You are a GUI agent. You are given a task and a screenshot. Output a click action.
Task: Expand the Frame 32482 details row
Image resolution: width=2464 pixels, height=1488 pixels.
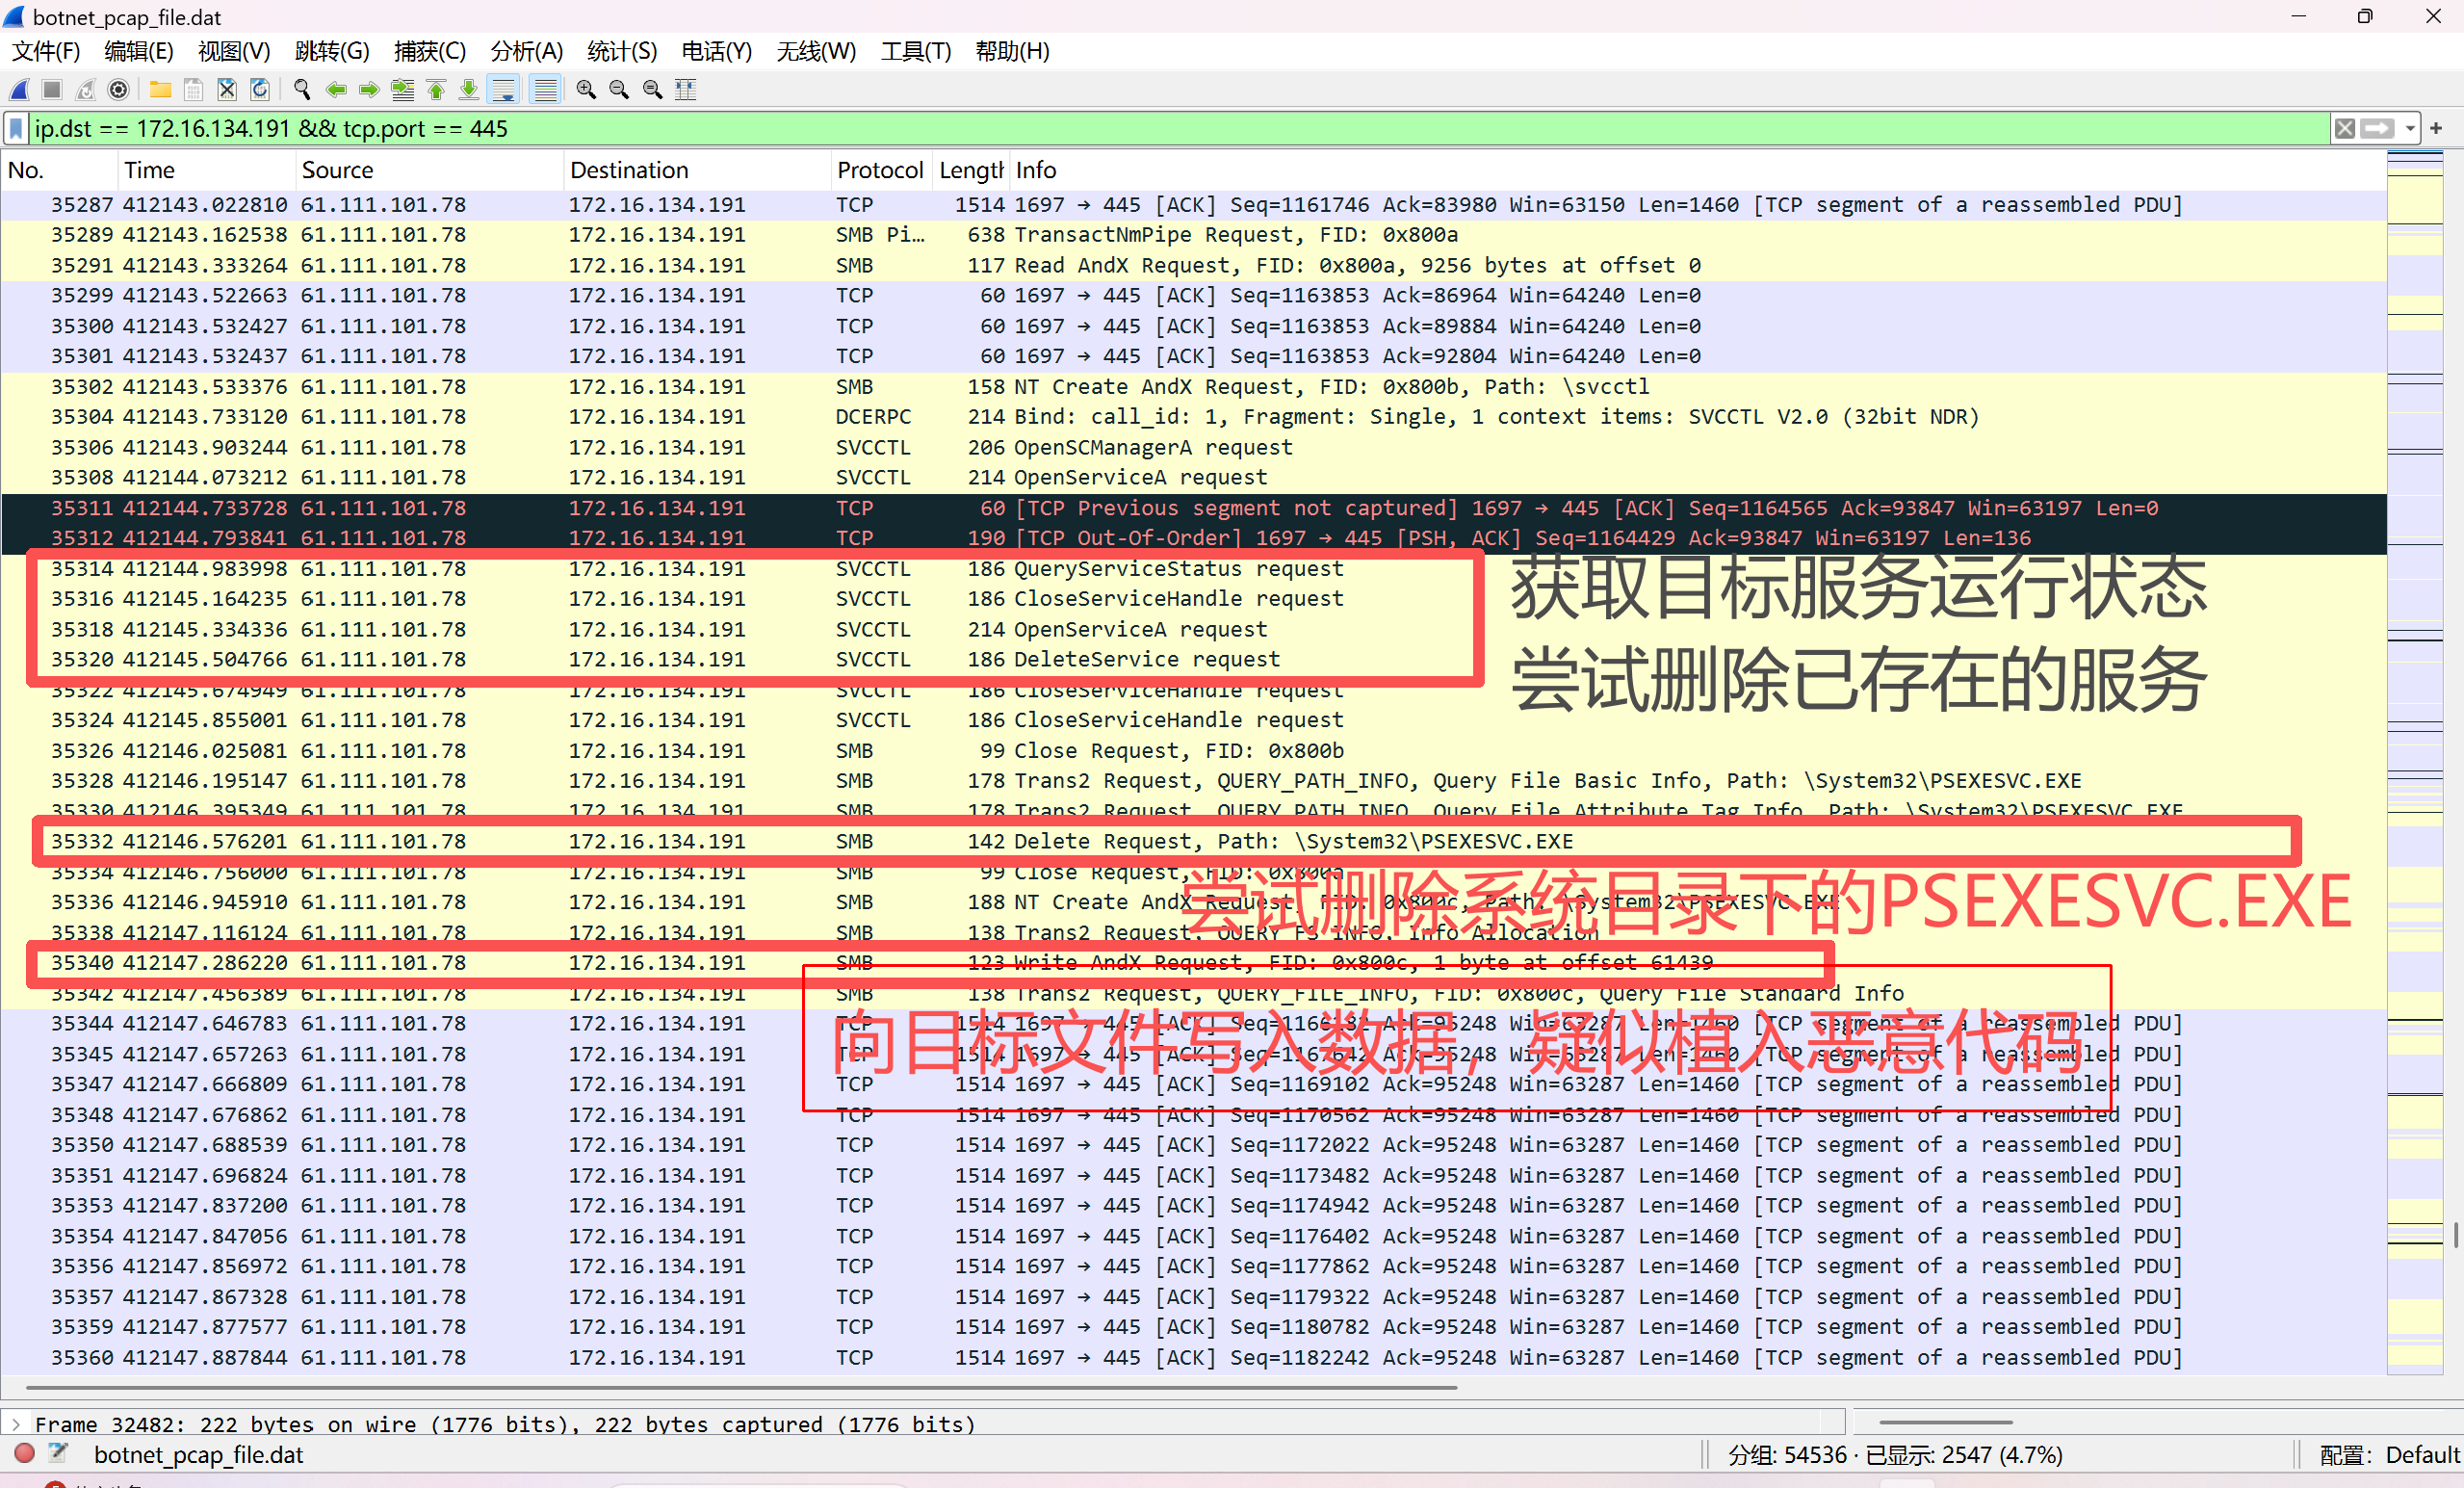(16, 1423)
